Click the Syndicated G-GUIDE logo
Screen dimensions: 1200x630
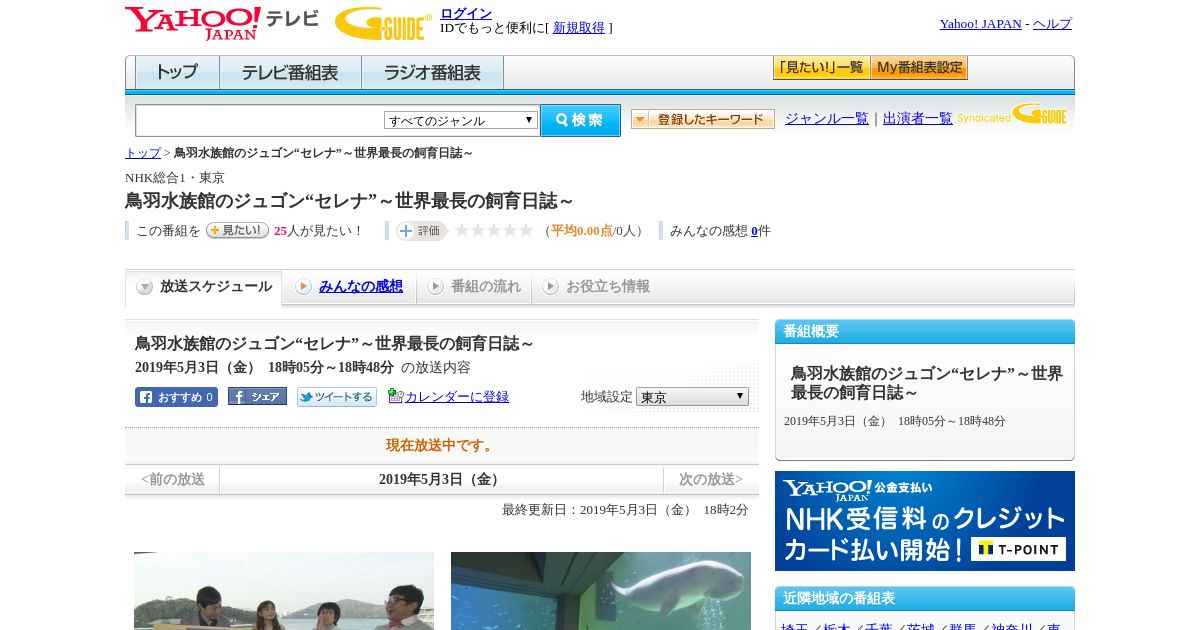[1012, 114]
